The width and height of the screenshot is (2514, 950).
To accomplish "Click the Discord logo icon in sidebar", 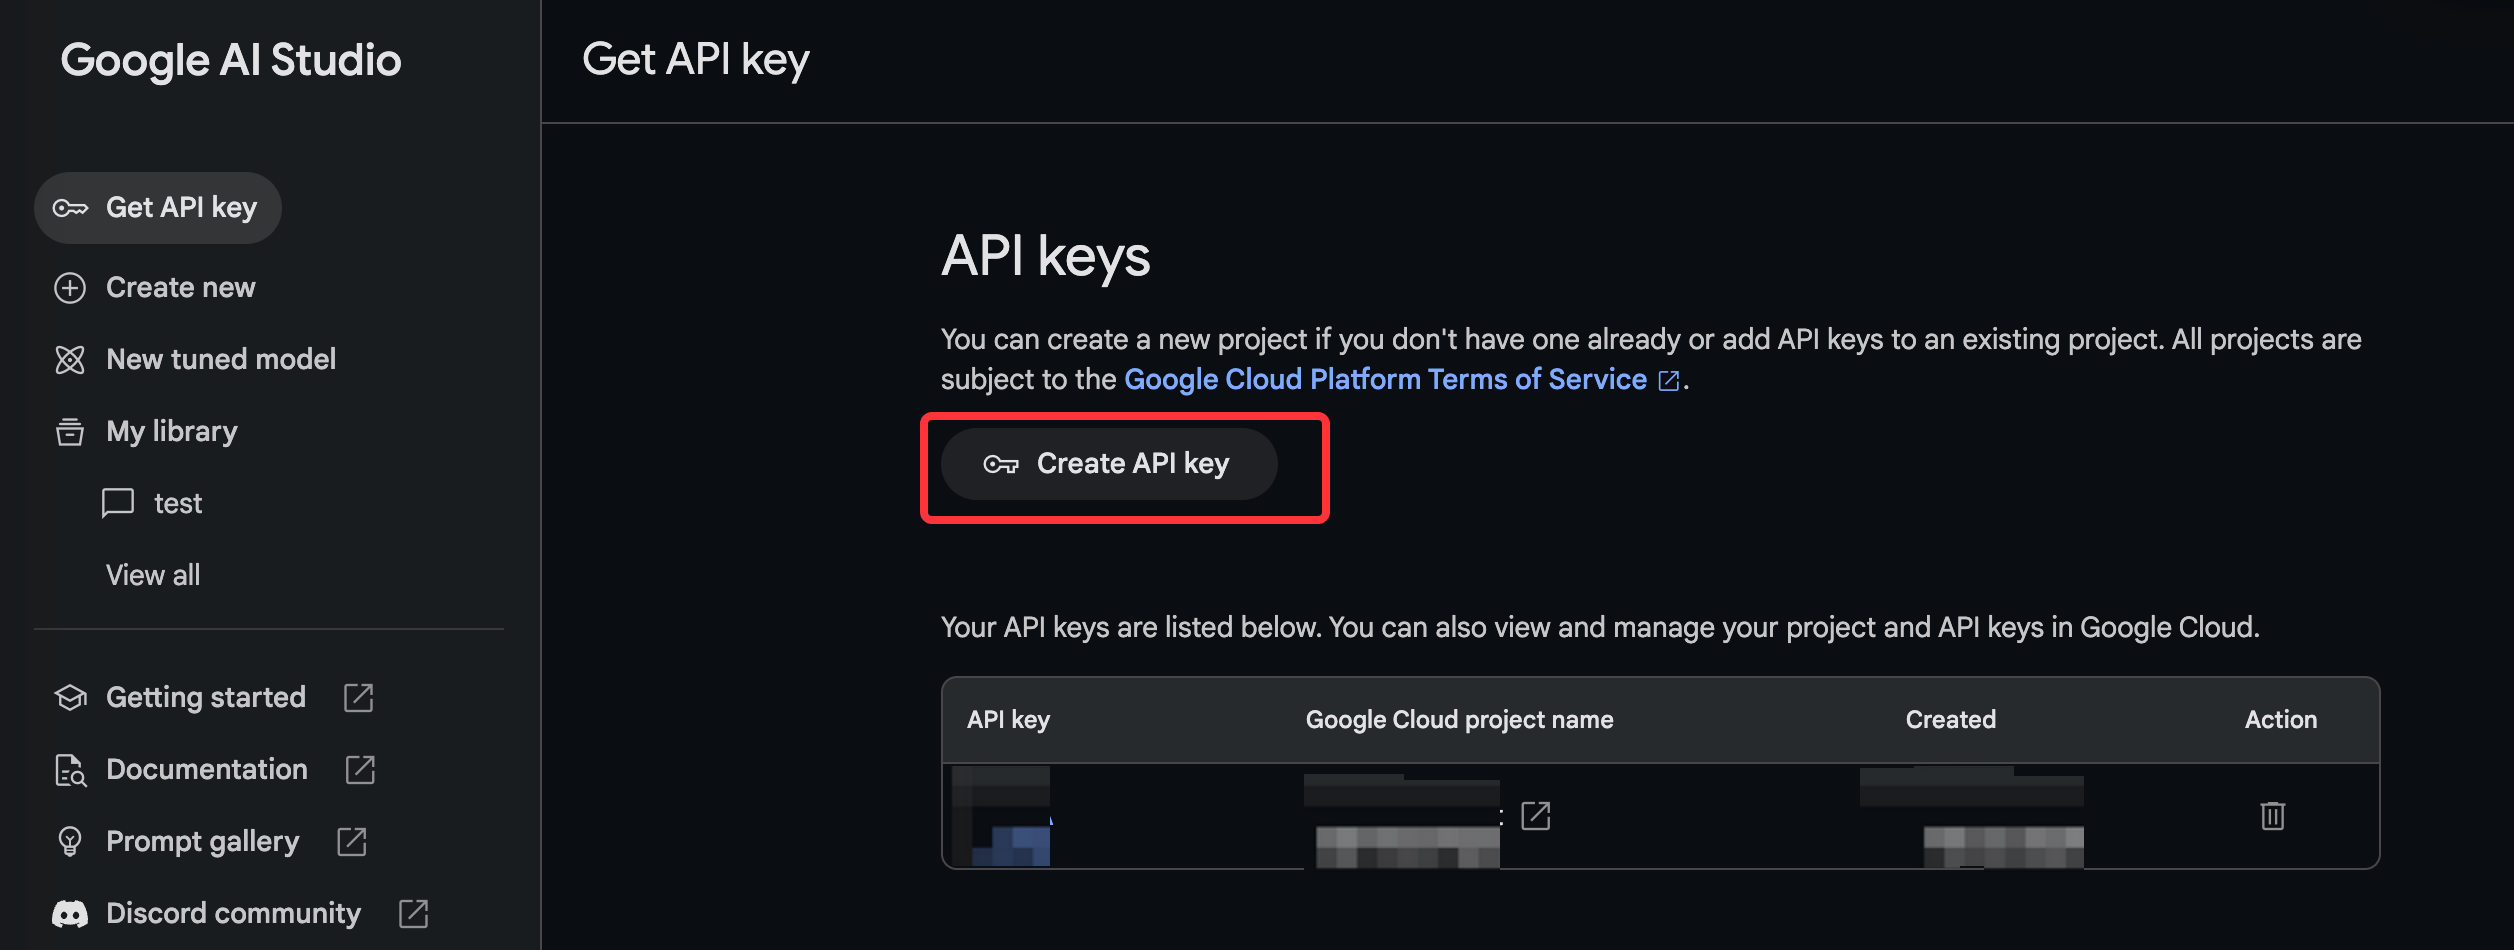I will (70, 914).
